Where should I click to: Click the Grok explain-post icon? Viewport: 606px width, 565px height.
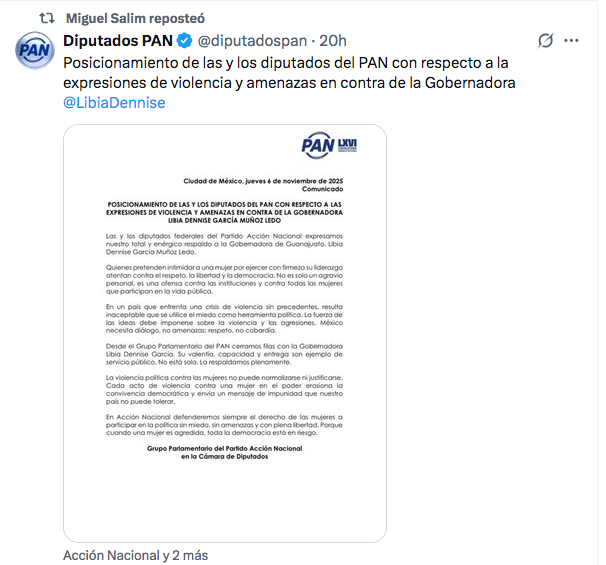545,40
